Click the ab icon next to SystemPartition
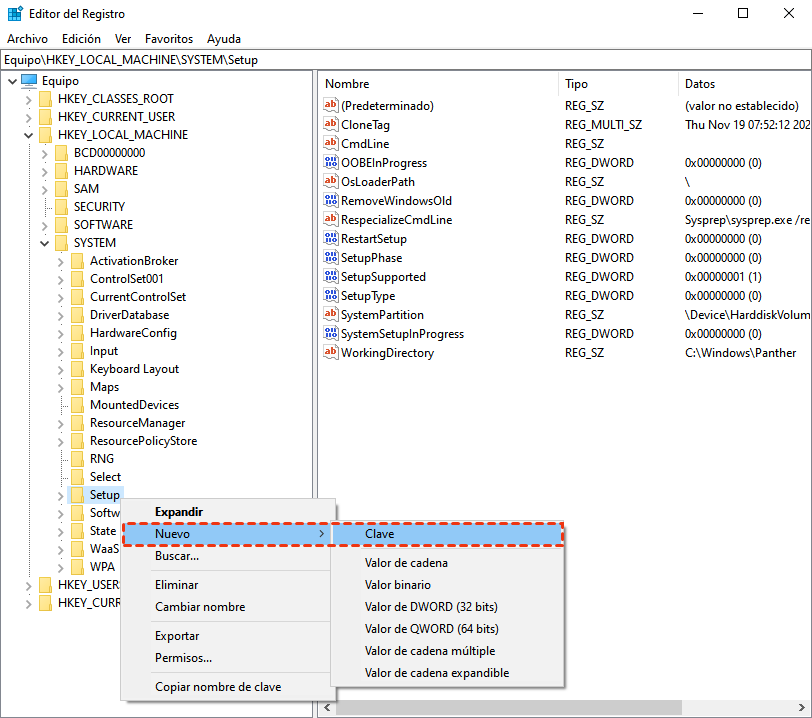Viewport: 812px width, 718px height. point(329,314)
